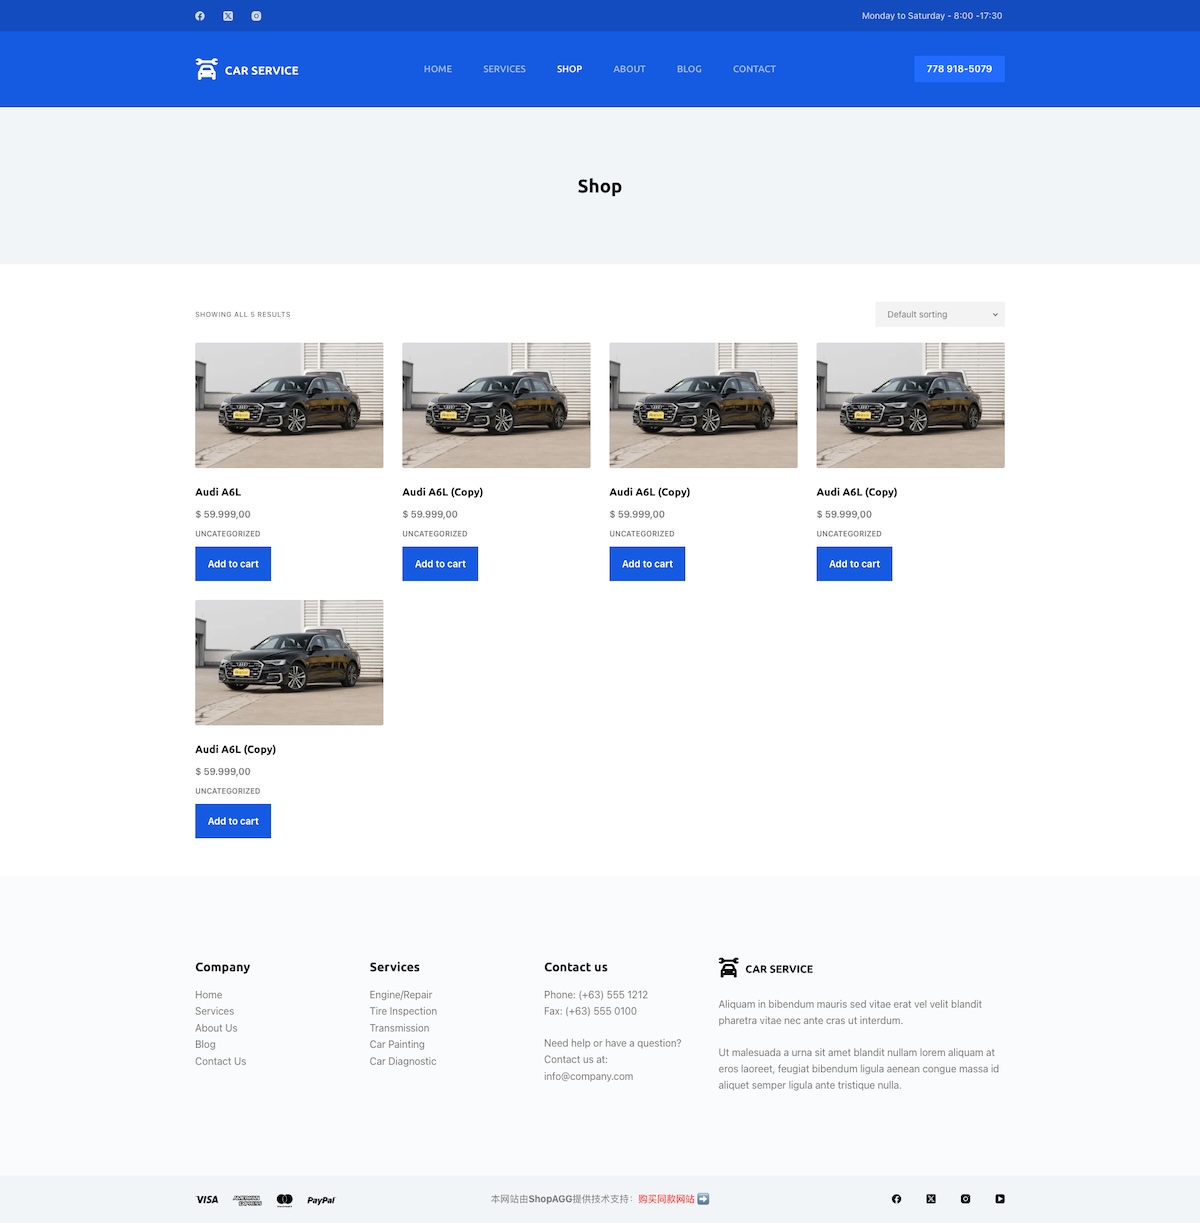This screenshot has height=1223, width=1200.
Task: Open Facebook icon in the blue top bar
Action: click(x=200, y=16)
